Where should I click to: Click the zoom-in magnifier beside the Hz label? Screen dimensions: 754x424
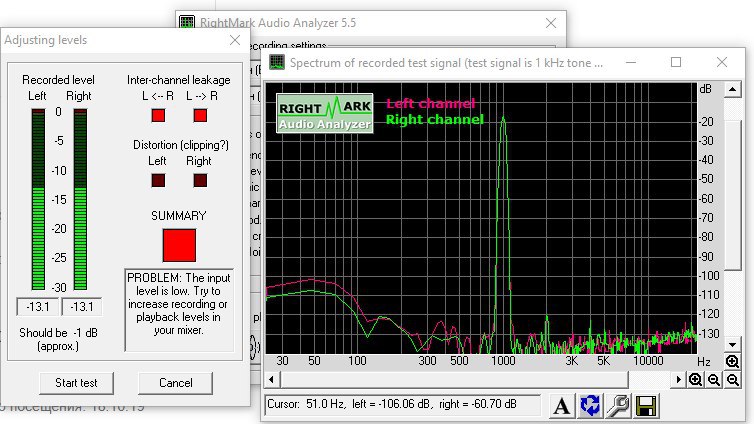(732, 362)
